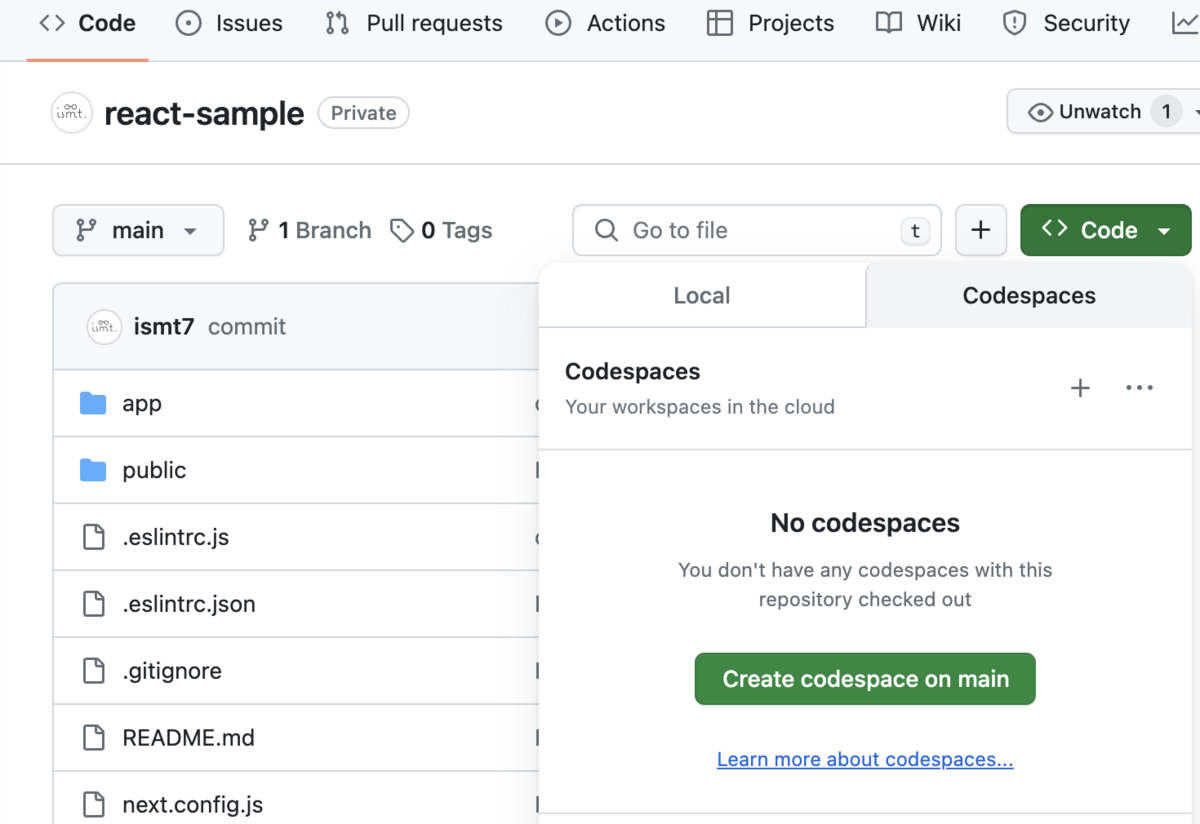Click Create codespace on main button
1200x824 pixels.
(865, 679)
